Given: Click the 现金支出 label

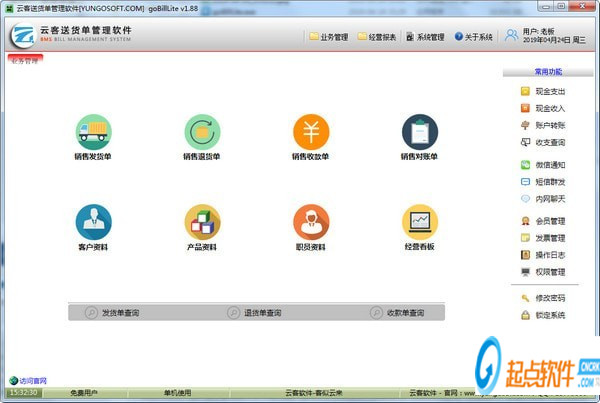Looking at the screenshot, I should click(550, 91).
